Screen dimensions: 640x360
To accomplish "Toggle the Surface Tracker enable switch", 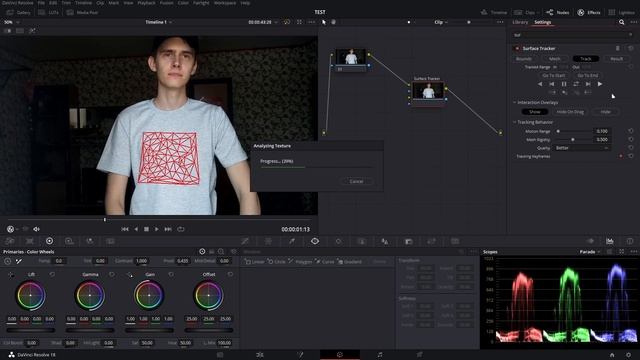I will [x=517, y=48].
